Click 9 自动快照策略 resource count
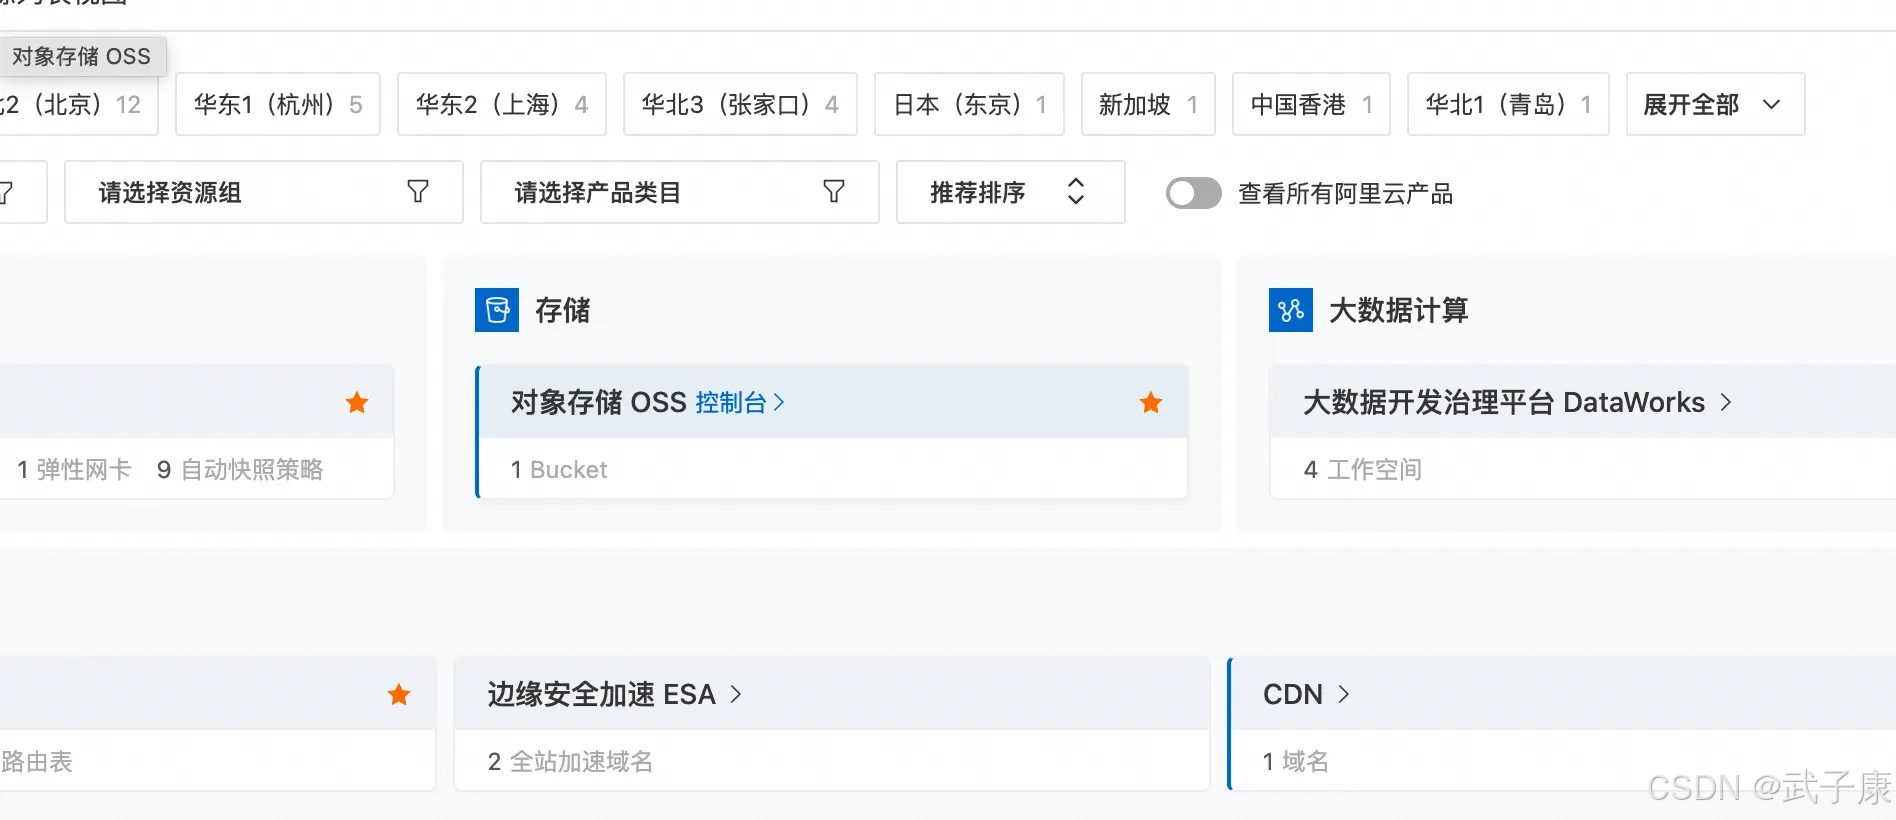 coord(240,470)
